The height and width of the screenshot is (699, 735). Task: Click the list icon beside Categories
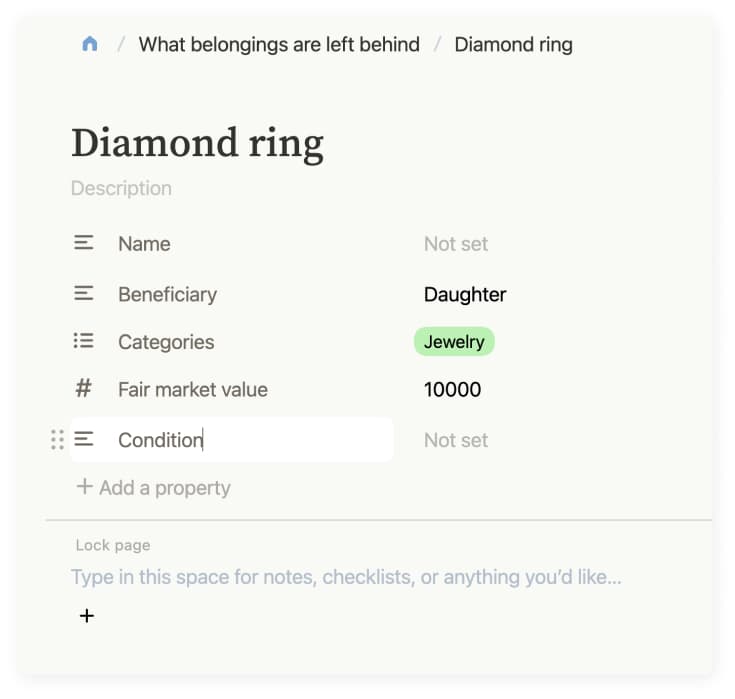pyautogui.click(x=84, y=342)
